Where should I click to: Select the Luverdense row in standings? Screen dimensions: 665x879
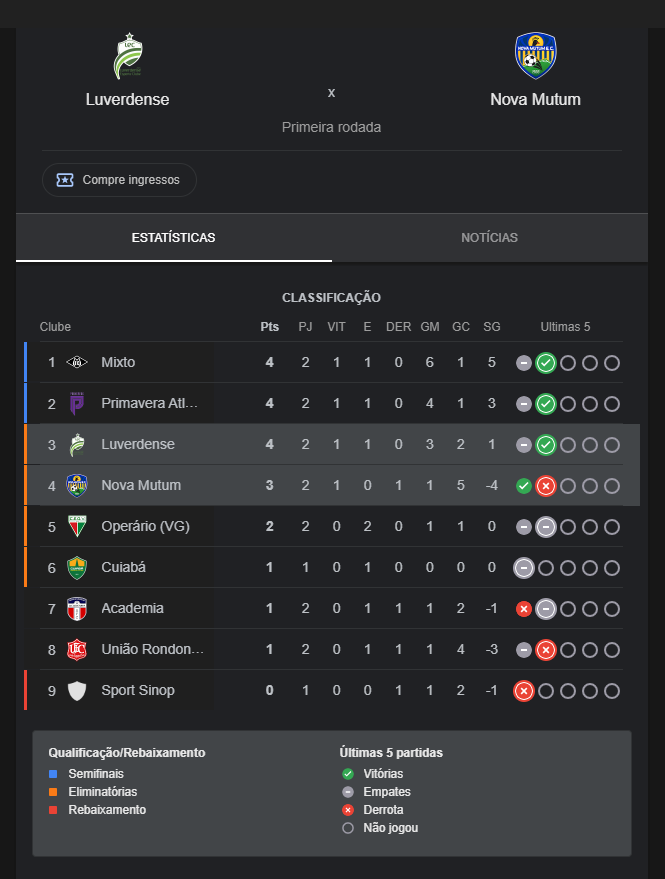pyautogui.click(x=332, y=445)
